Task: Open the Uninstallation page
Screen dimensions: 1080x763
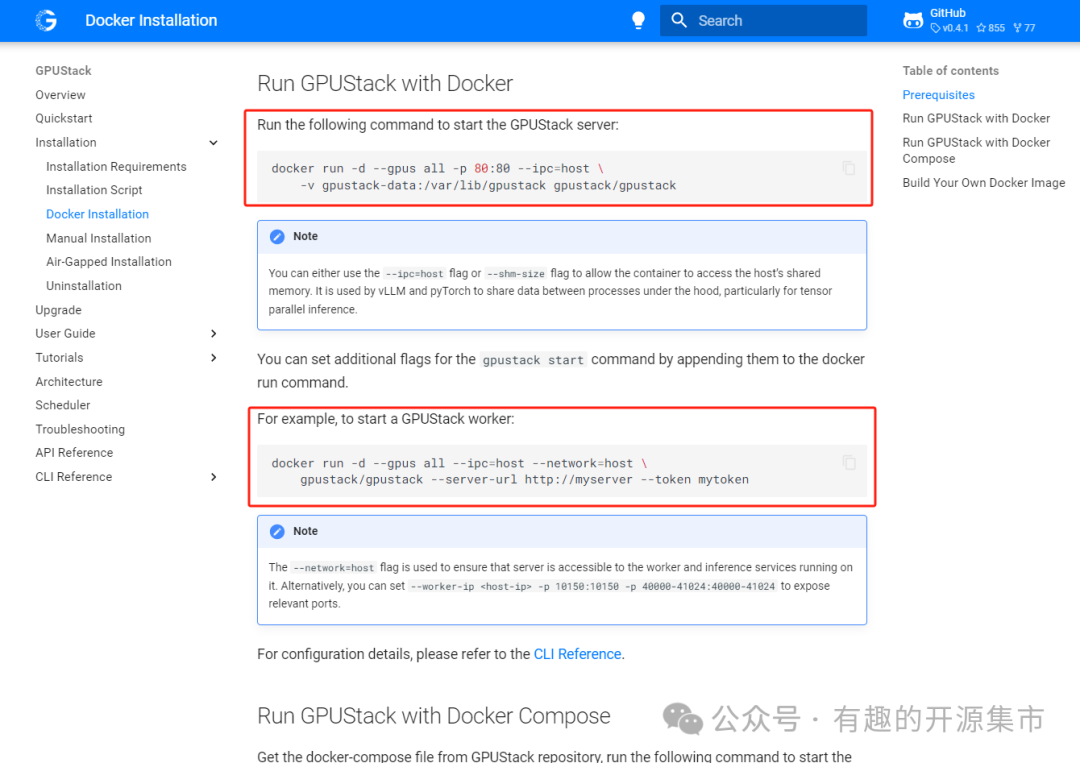Action: click(83, 286)
